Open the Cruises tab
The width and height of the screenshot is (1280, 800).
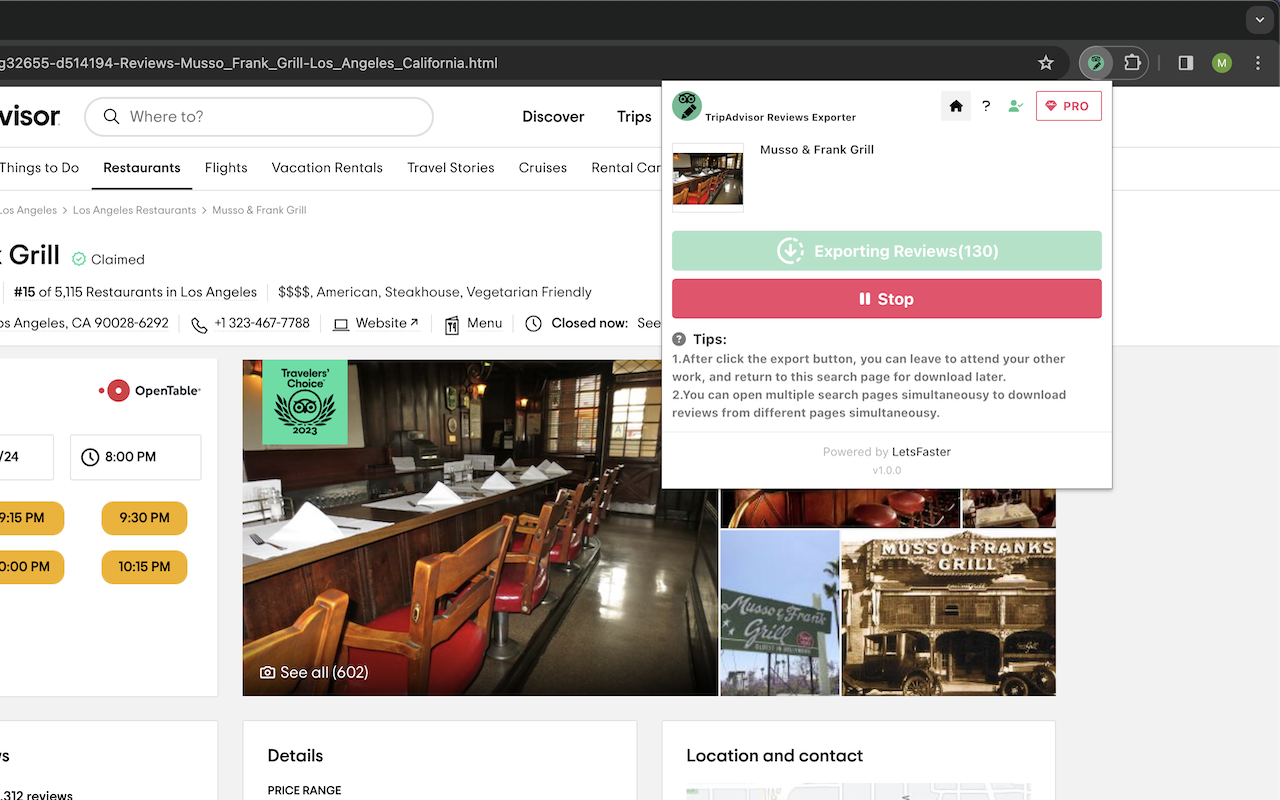(543, 168)
